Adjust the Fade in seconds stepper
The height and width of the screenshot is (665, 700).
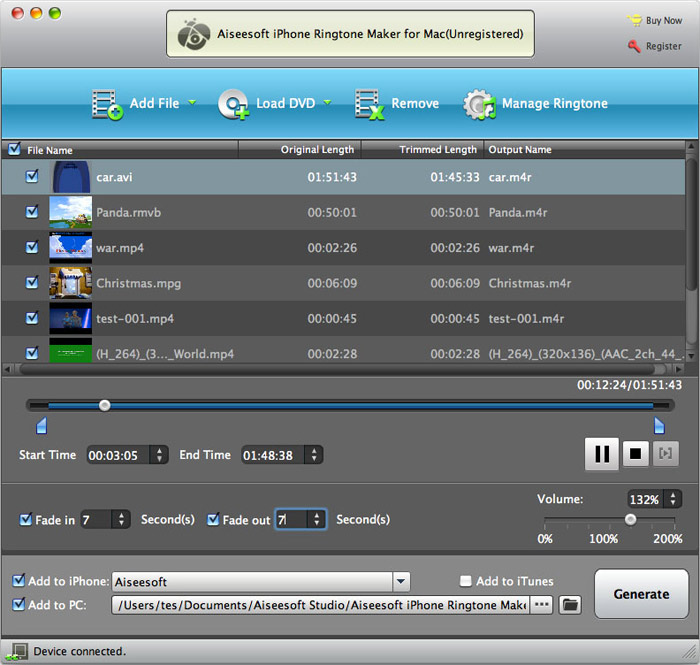coord(121,520)
